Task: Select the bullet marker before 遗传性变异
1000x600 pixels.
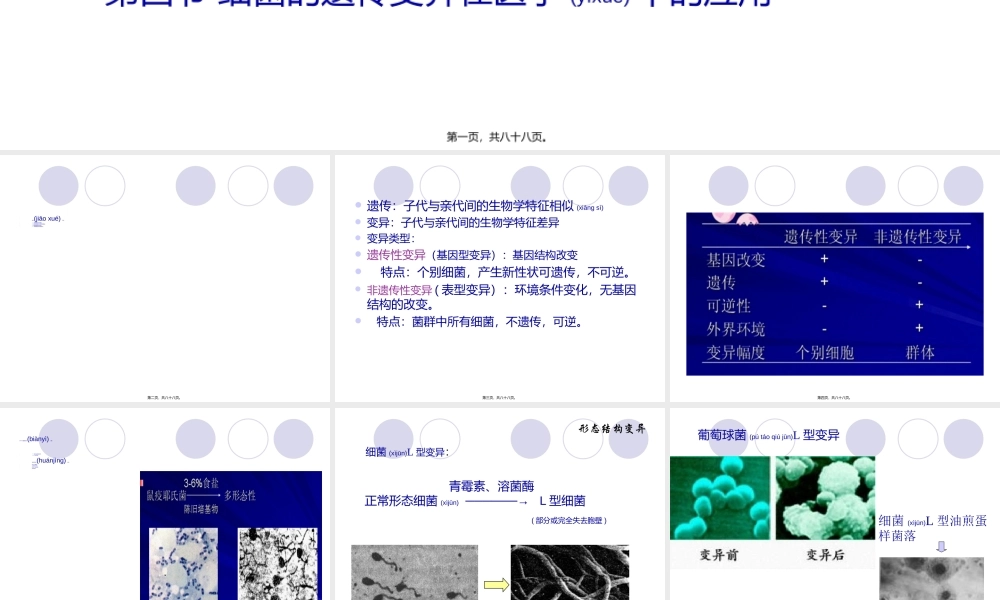Action: click(357, 255)
